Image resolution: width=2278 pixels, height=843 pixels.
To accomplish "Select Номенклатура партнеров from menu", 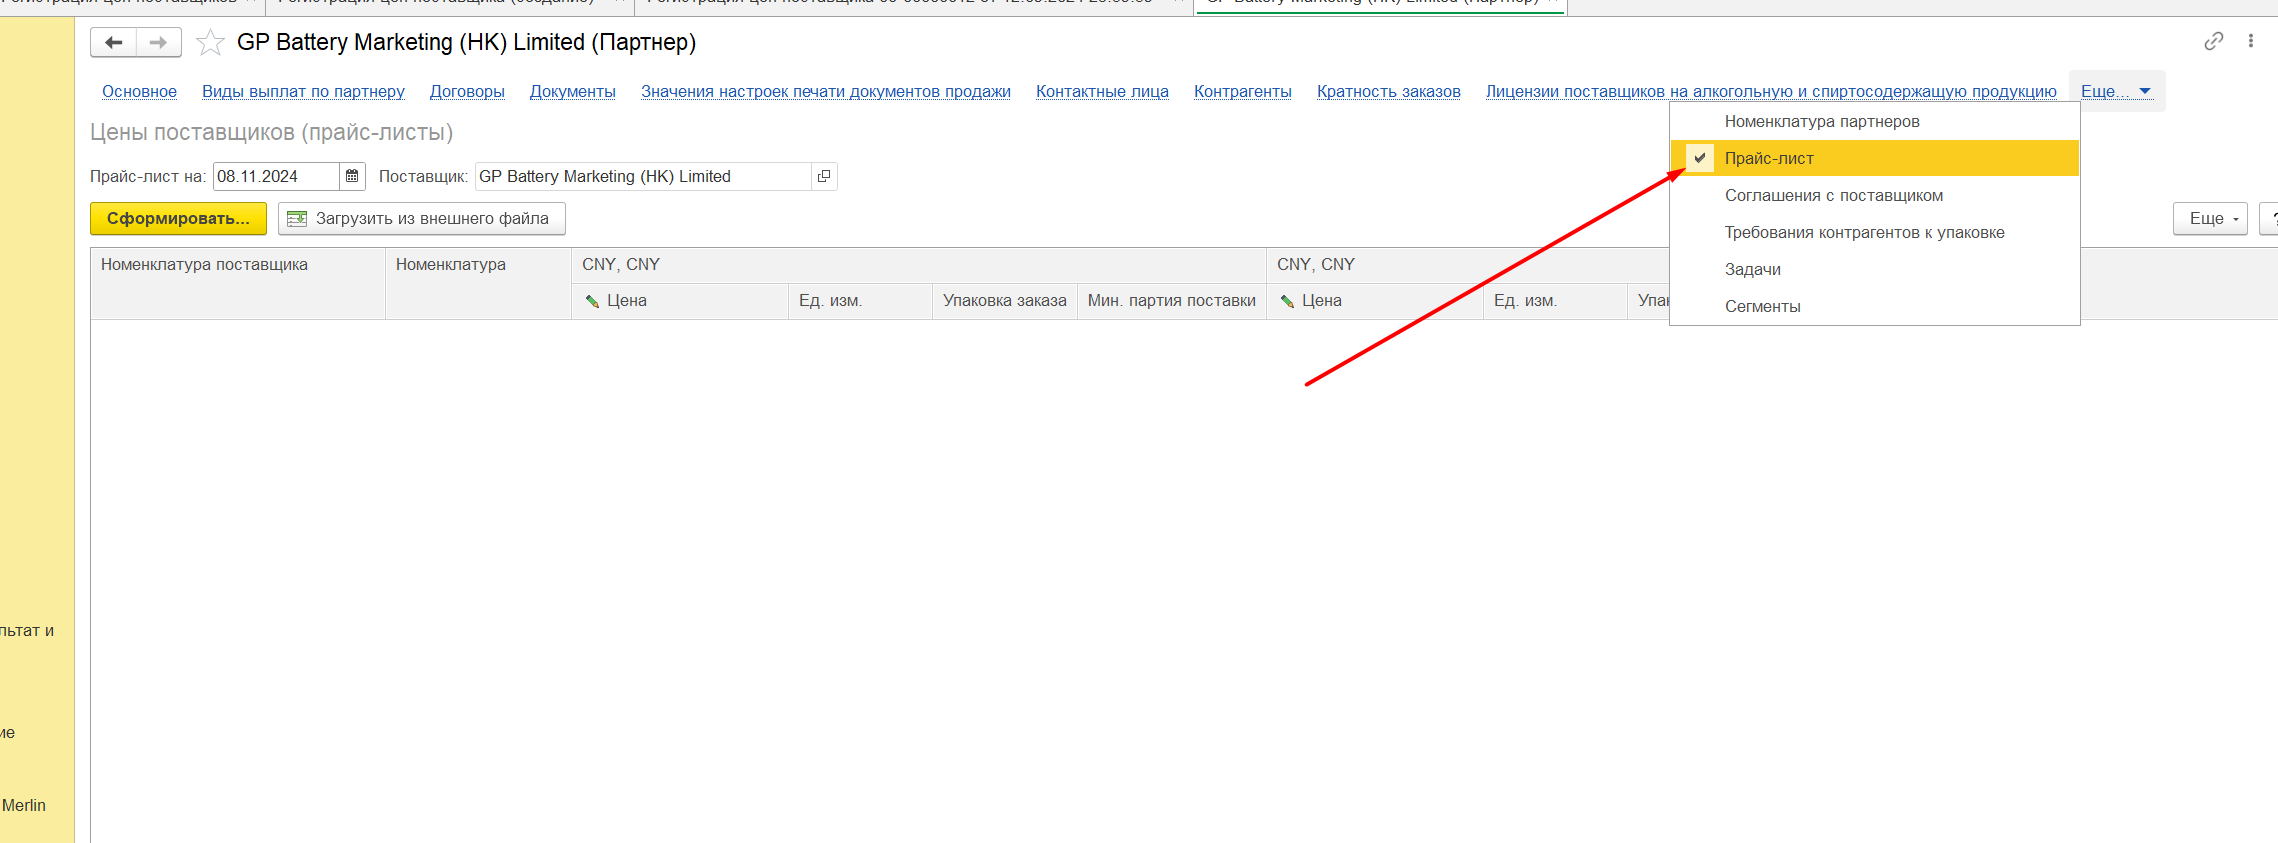I will 1821,121.
